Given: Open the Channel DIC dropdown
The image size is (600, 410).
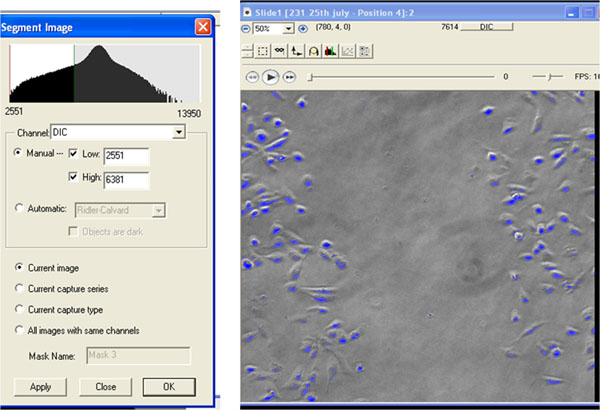Looking at the screenshot, I should point(179,131).
